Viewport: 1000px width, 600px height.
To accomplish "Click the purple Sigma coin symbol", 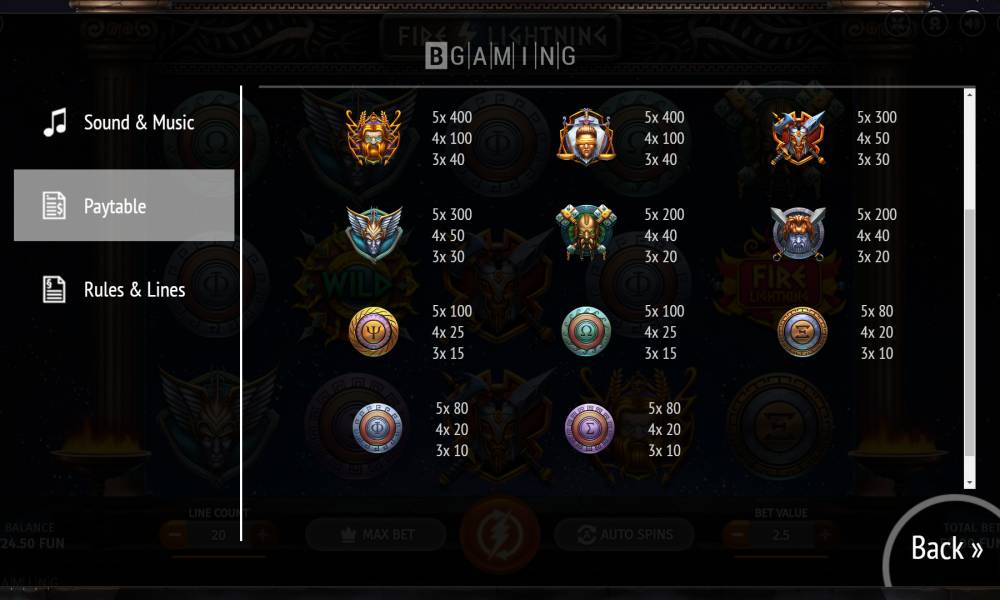I will pos(590,428).
